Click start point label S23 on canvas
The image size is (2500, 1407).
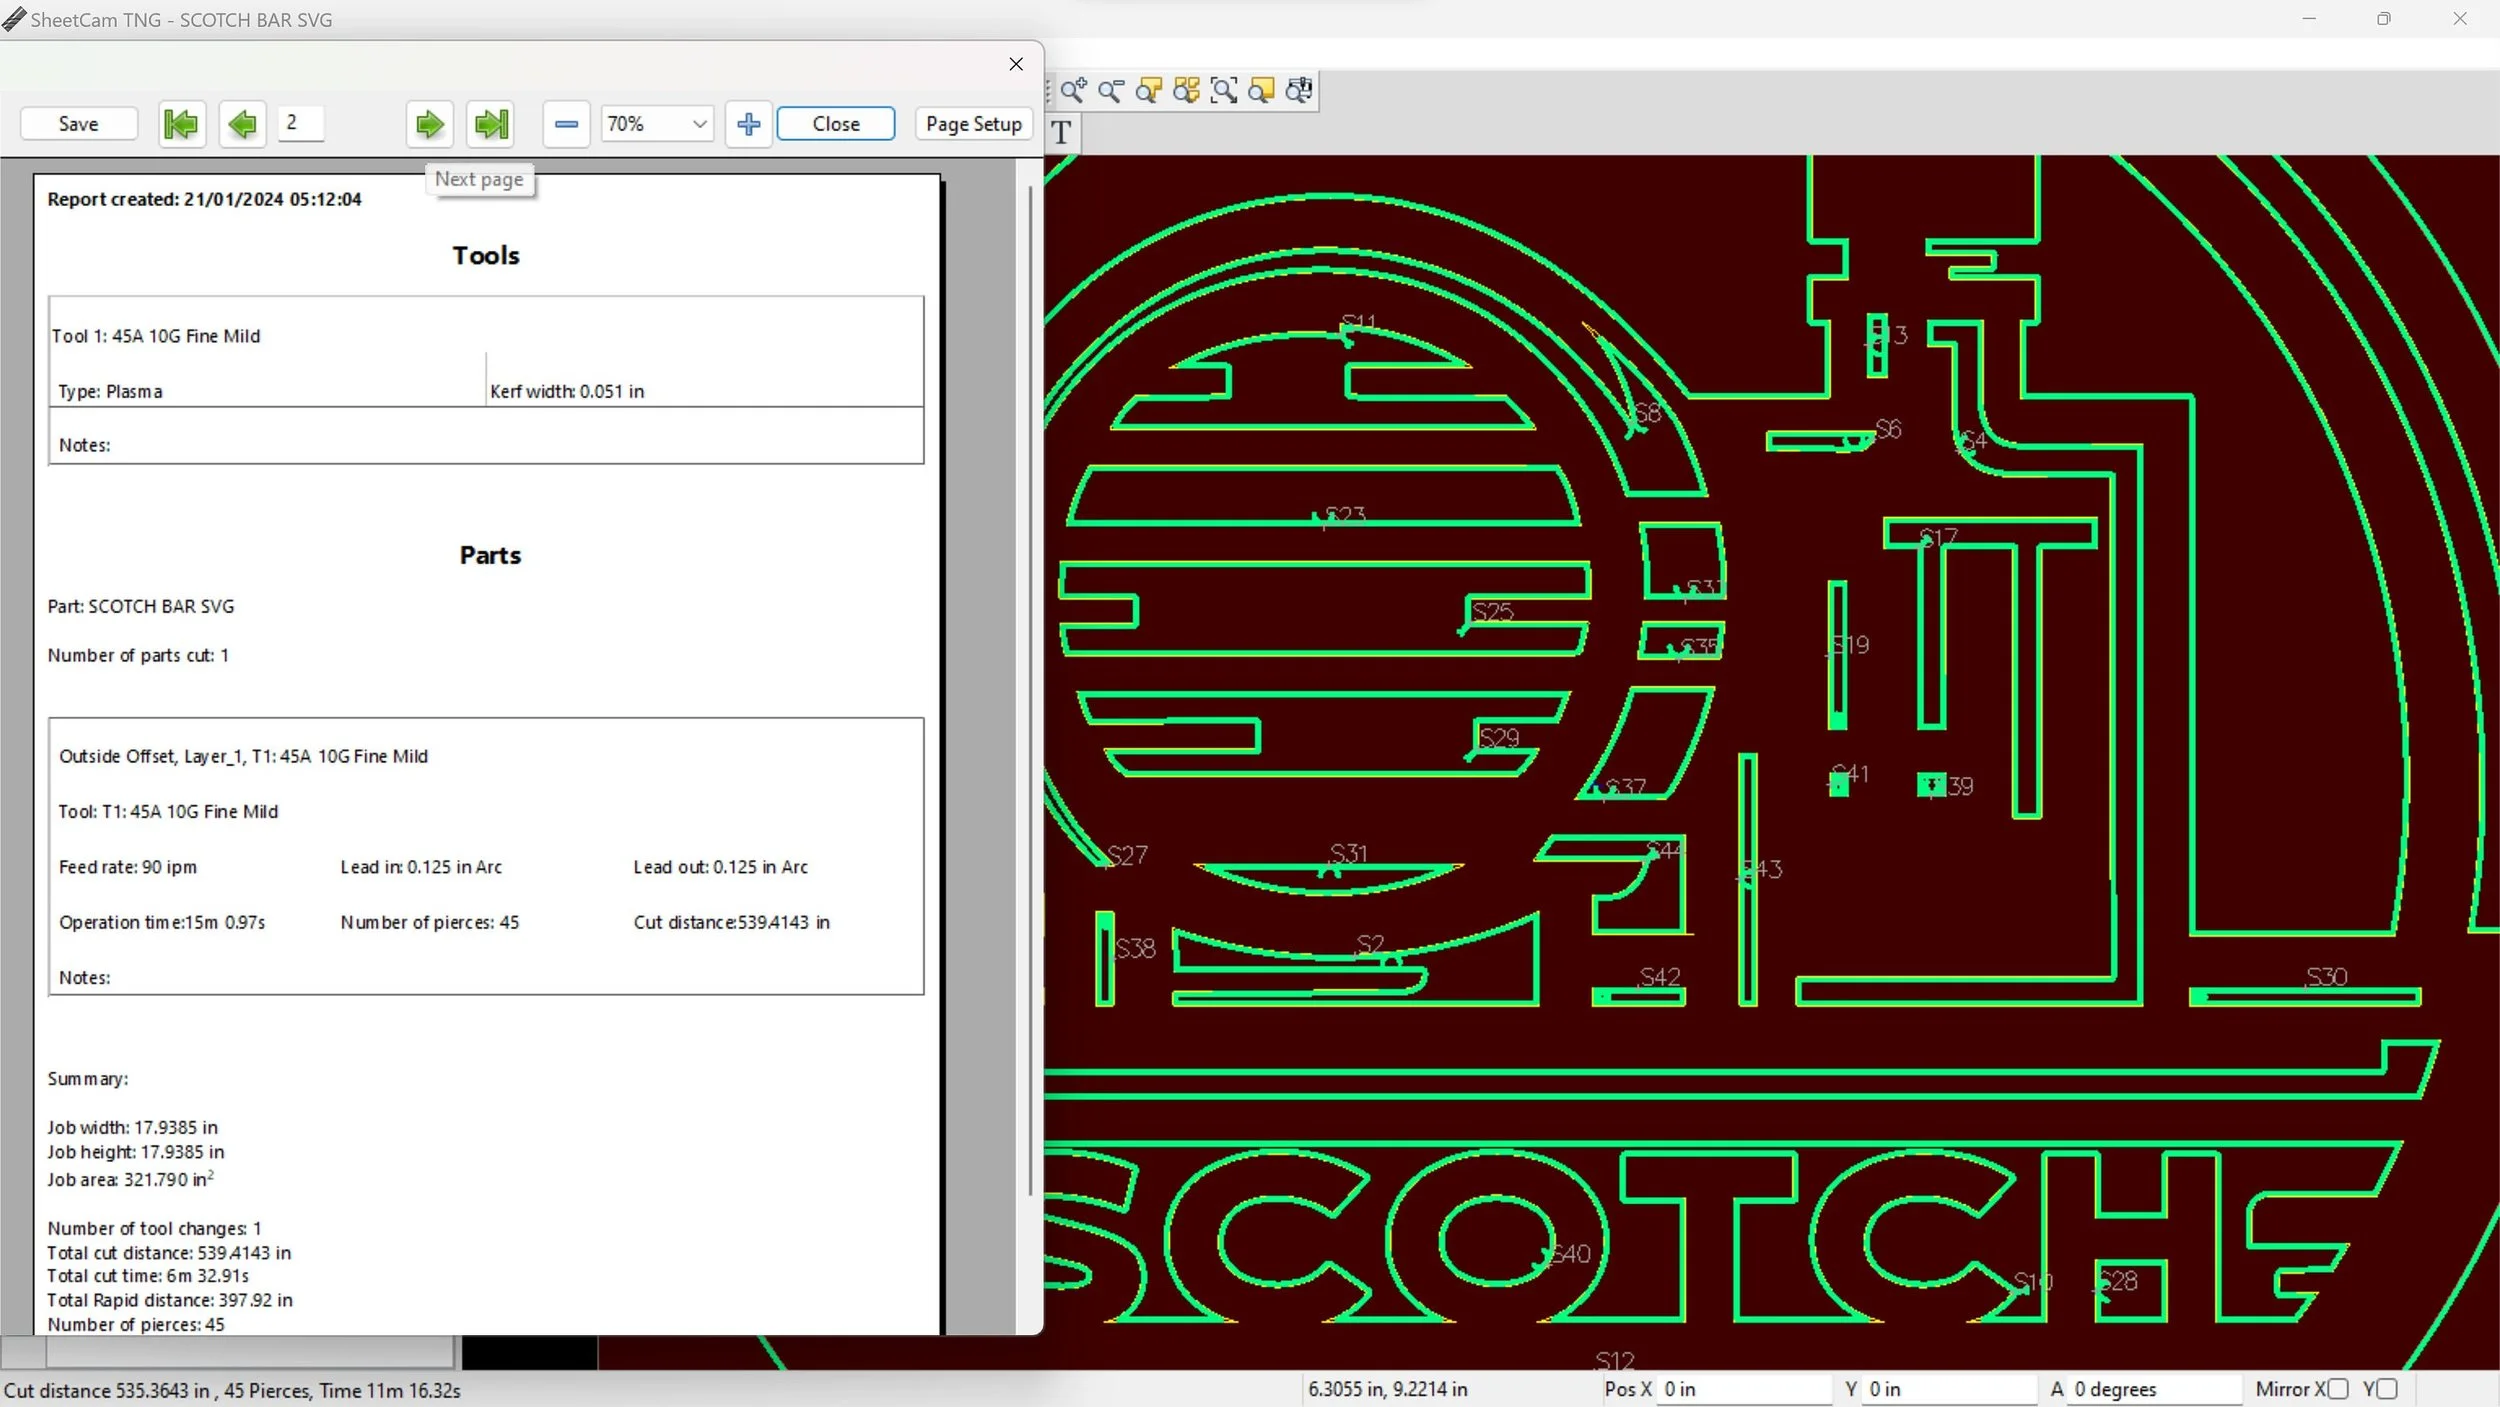(x=1344, y=515)
